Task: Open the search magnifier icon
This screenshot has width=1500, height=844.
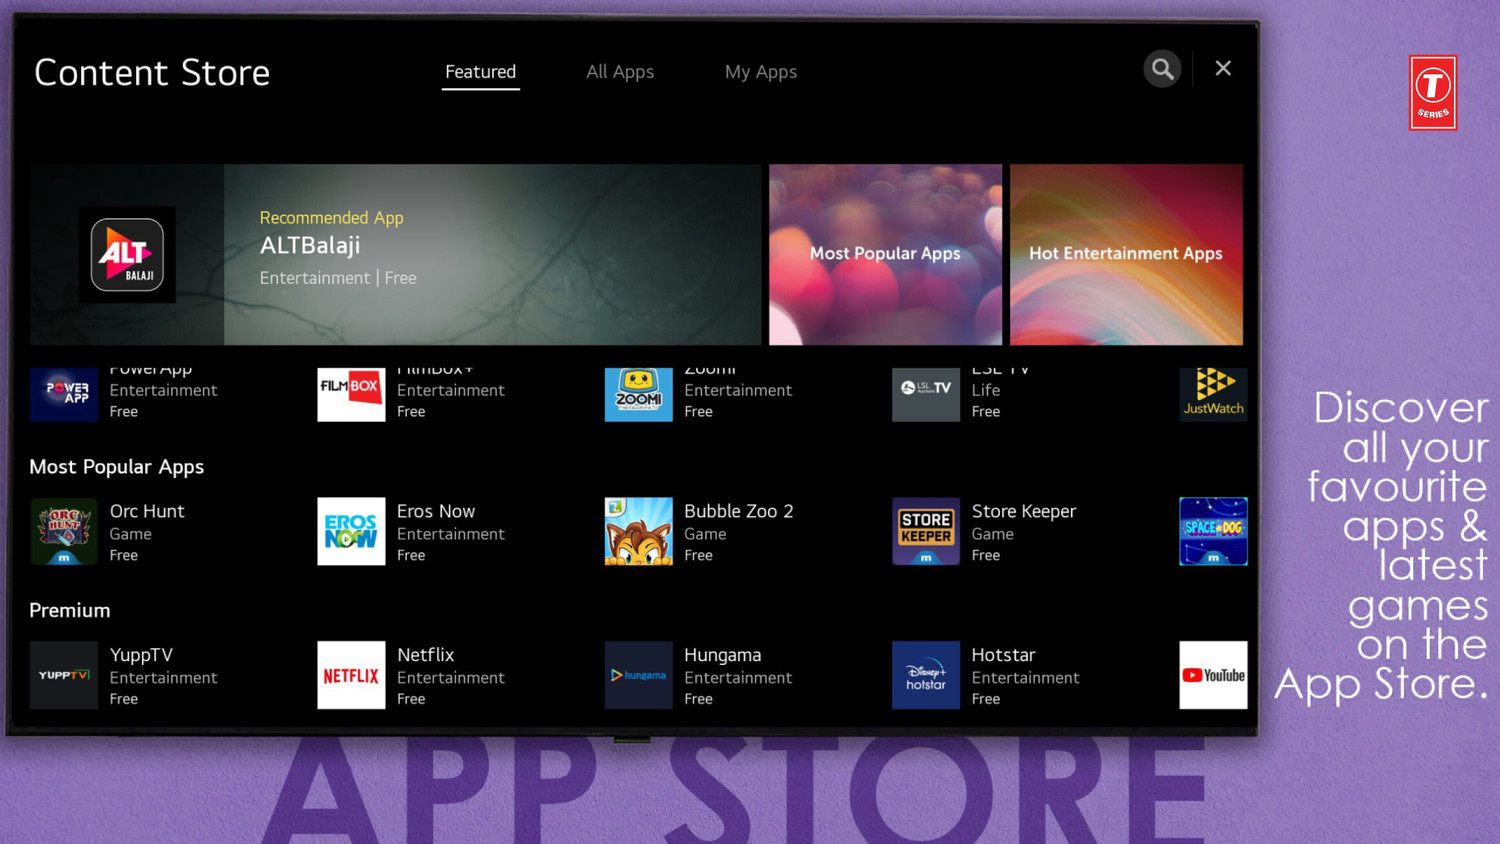Action: pos(1162,69)
